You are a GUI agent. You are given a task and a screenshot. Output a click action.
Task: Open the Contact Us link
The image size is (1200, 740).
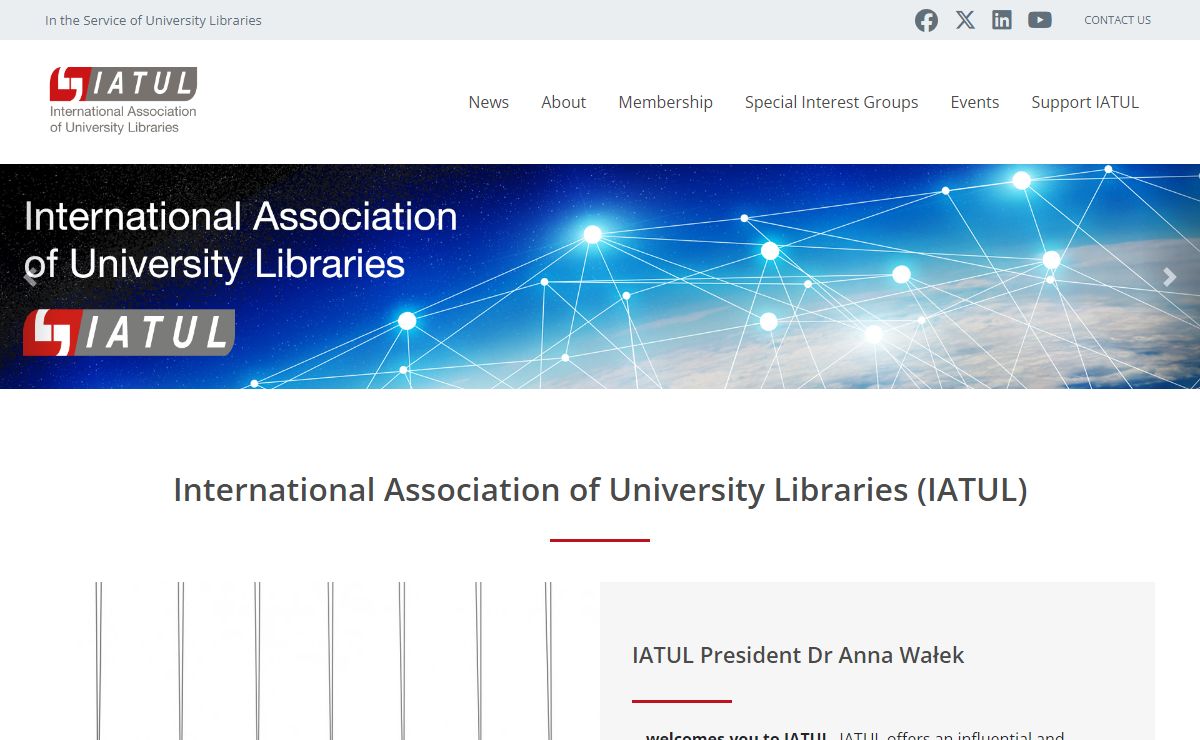1117,20
